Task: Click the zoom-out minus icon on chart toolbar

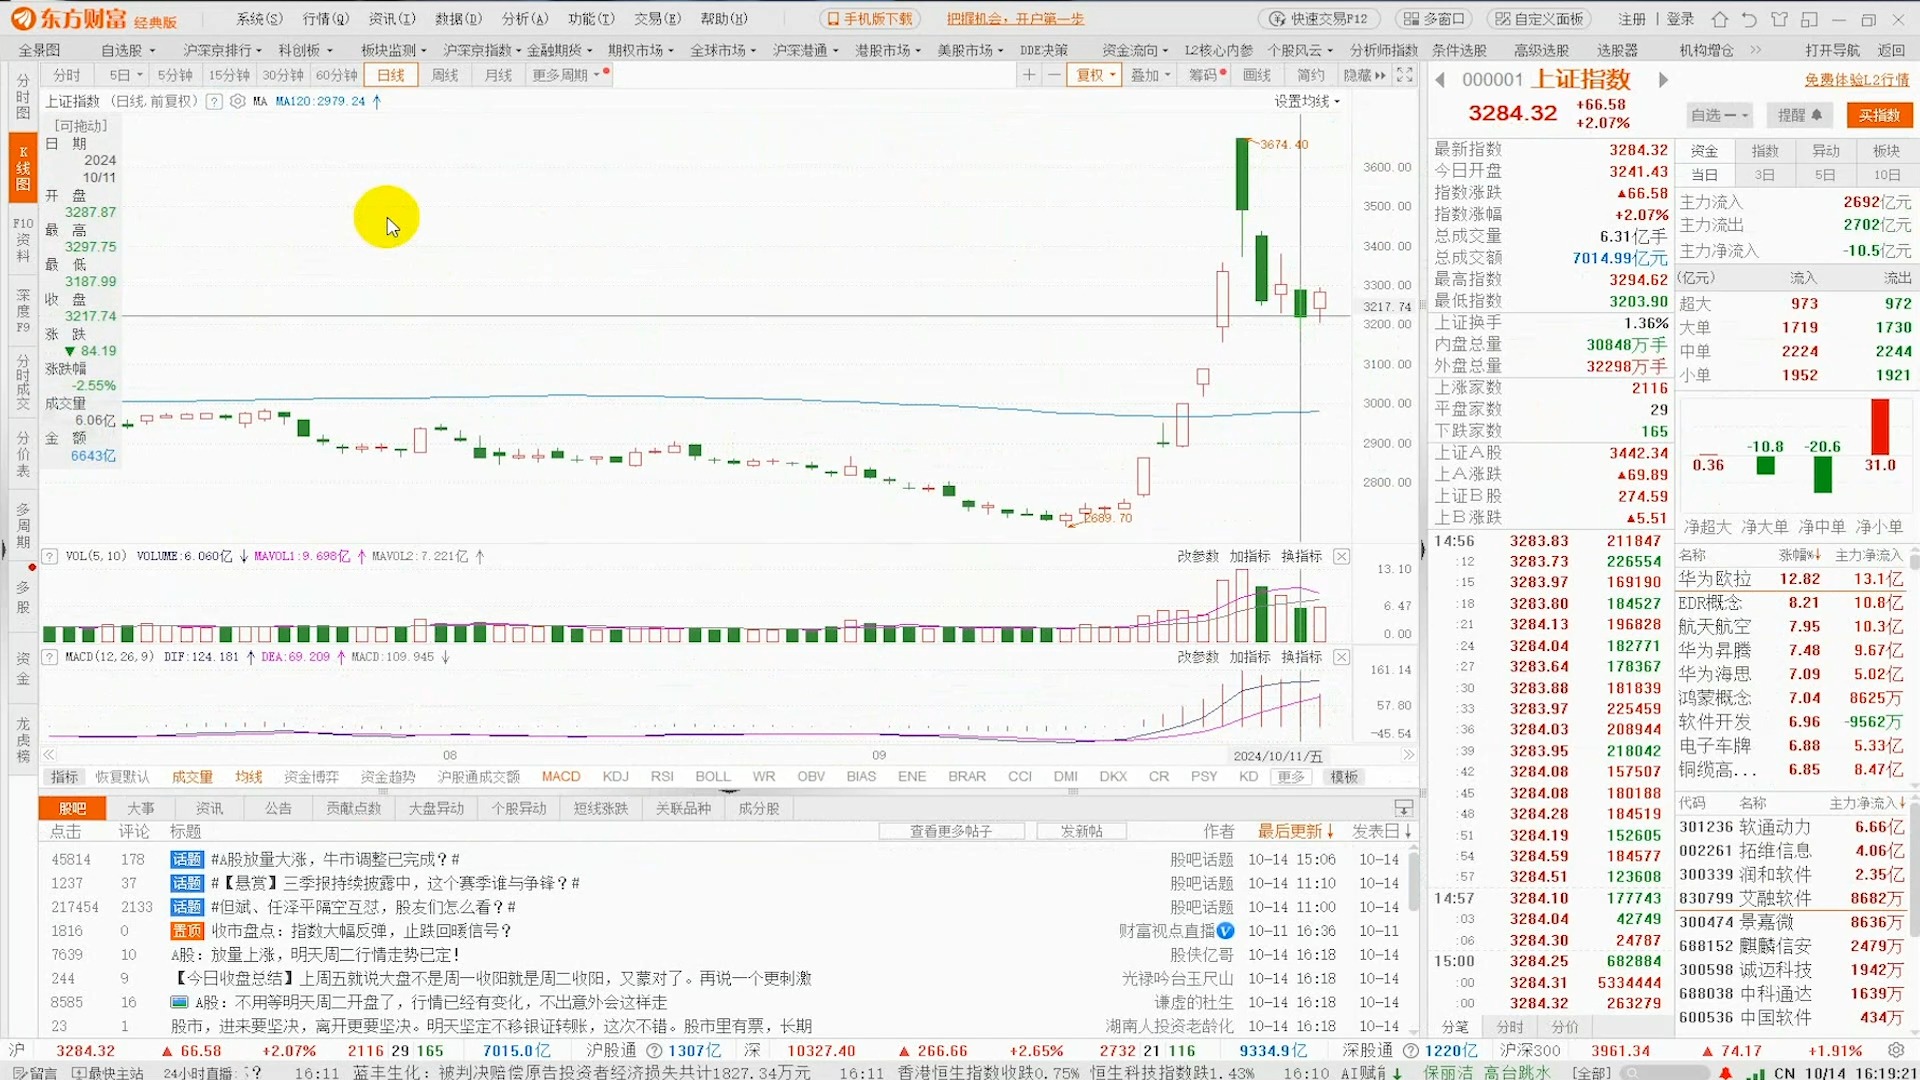Action: 1054,75
